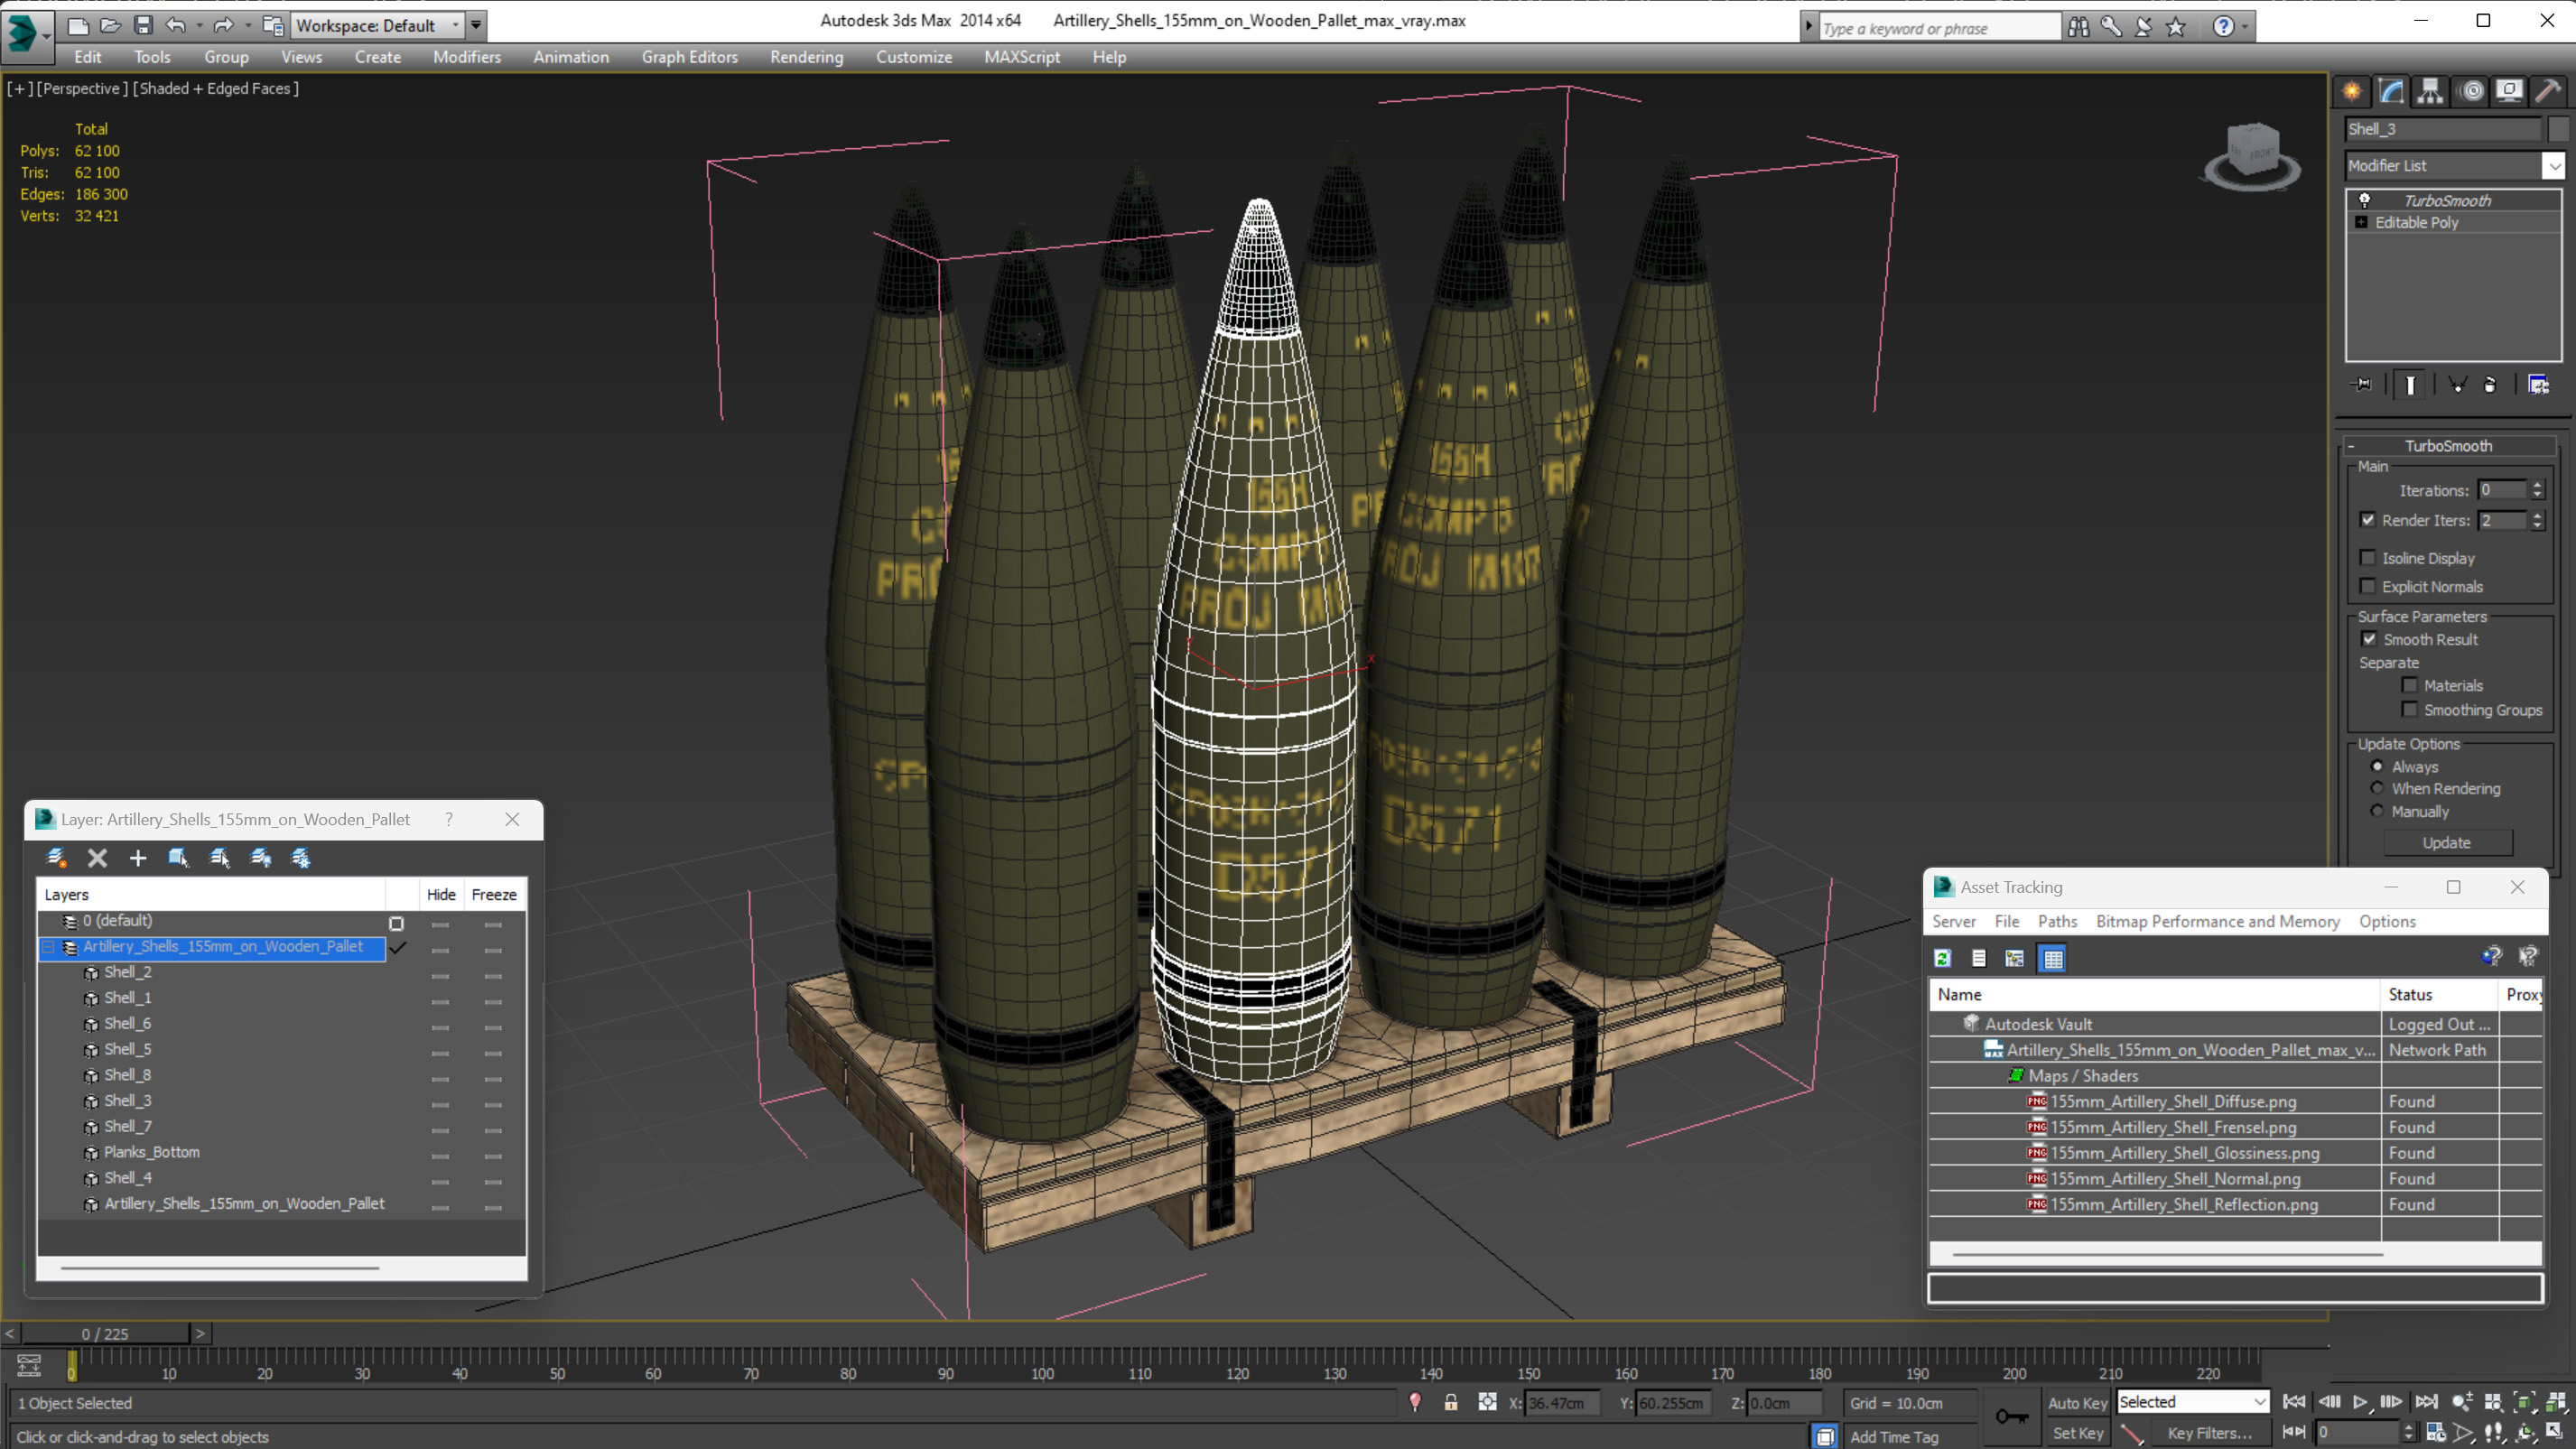This screenshot has width=2576, height=1449.
Task: Open the Hierarchy command panel tab
Action: click(x=2430, y=91)
